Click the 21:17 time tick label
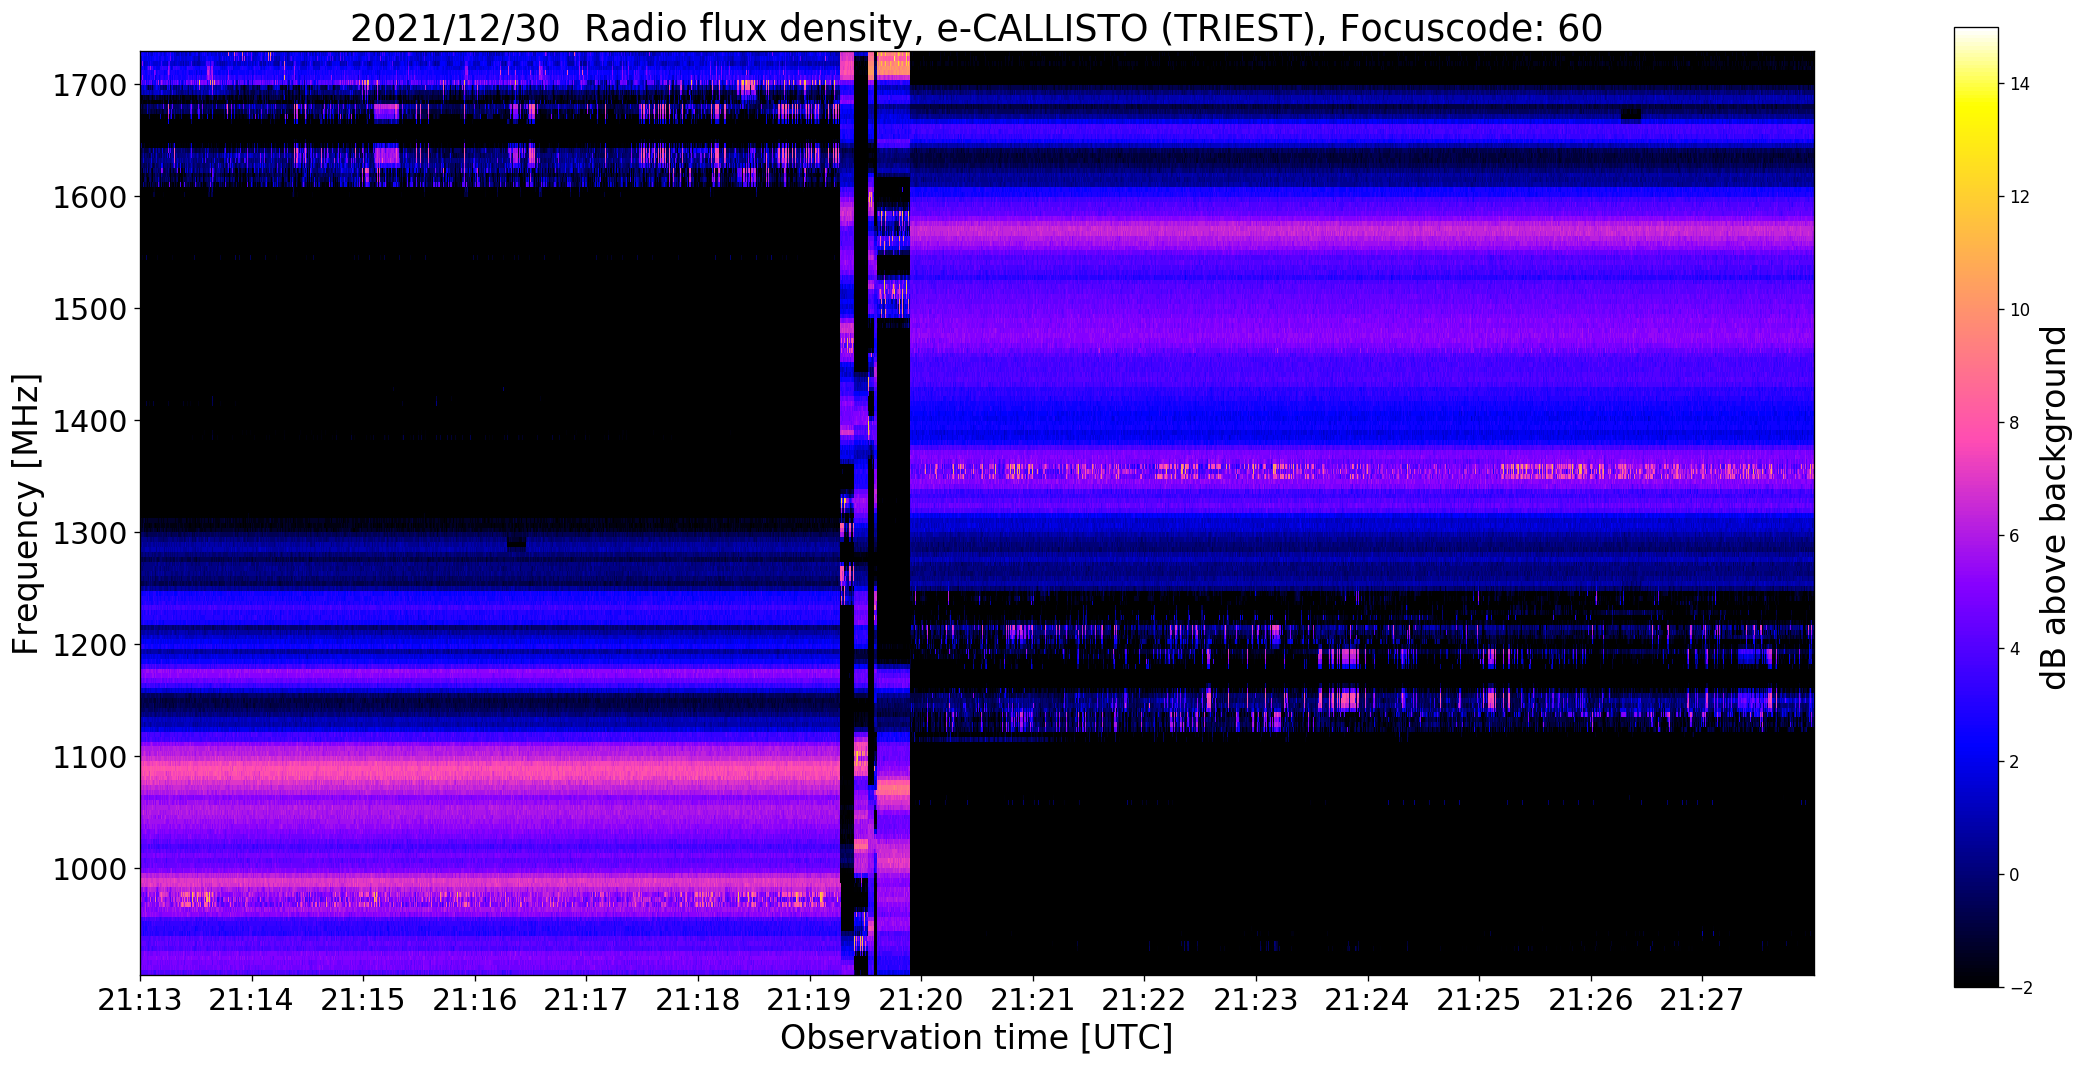The height and width of the screenshot is (1067, 2085). (586, 1000)
